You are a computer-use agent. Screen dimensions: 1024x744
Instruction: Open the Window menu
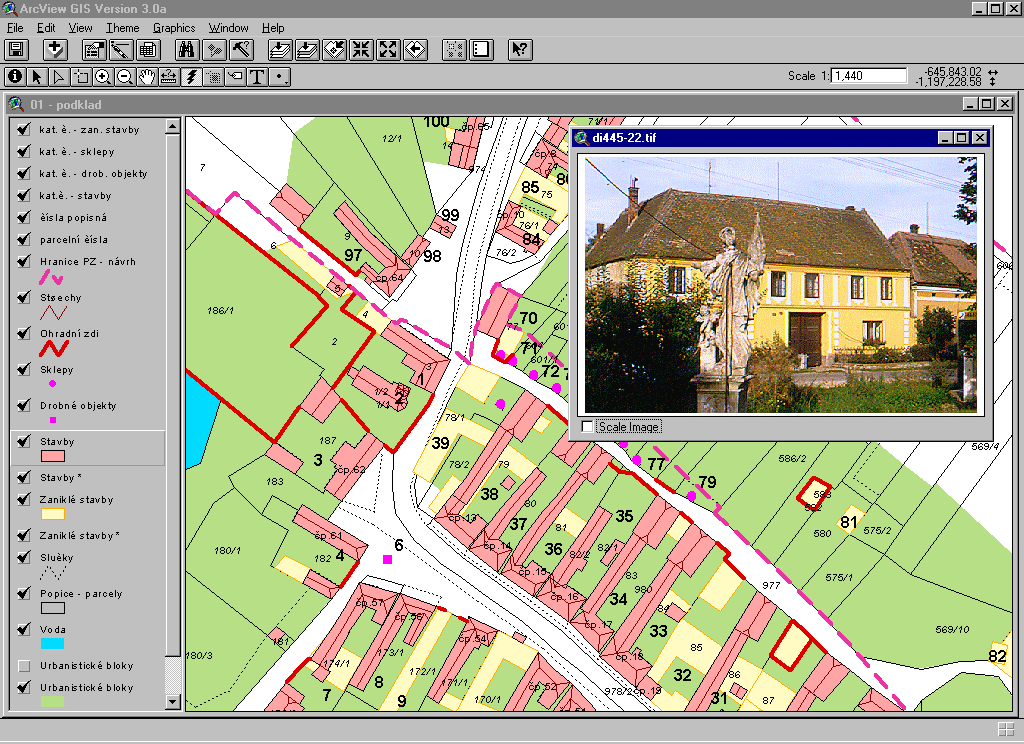click(229, 28)
